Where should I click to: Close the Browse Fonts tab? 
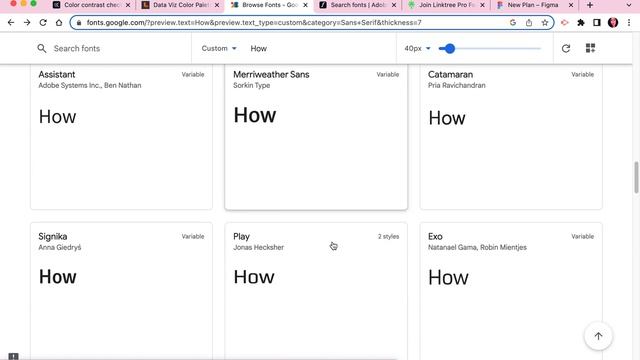pos(305,5)
